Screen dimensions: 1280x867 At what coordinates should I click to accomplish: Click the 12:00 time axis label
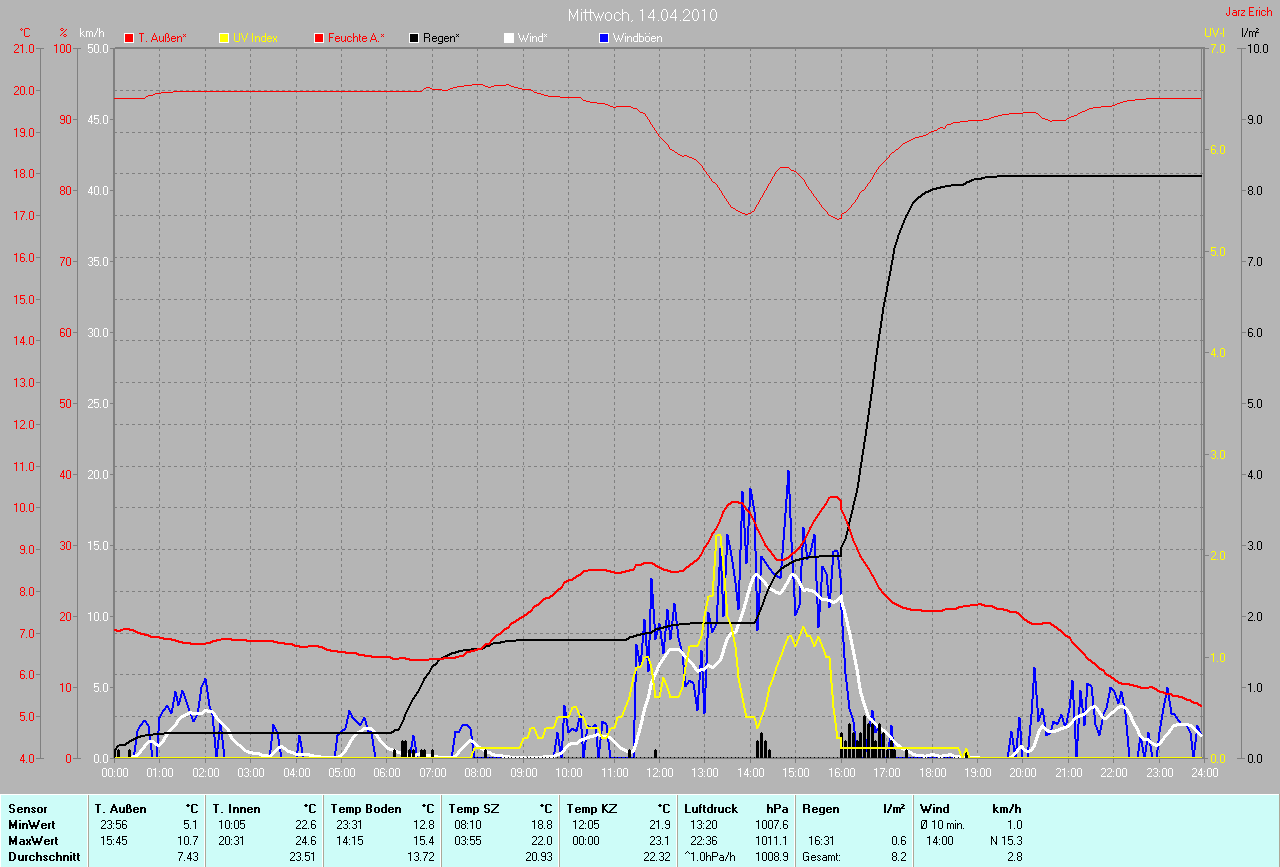[x=660, y=773]
